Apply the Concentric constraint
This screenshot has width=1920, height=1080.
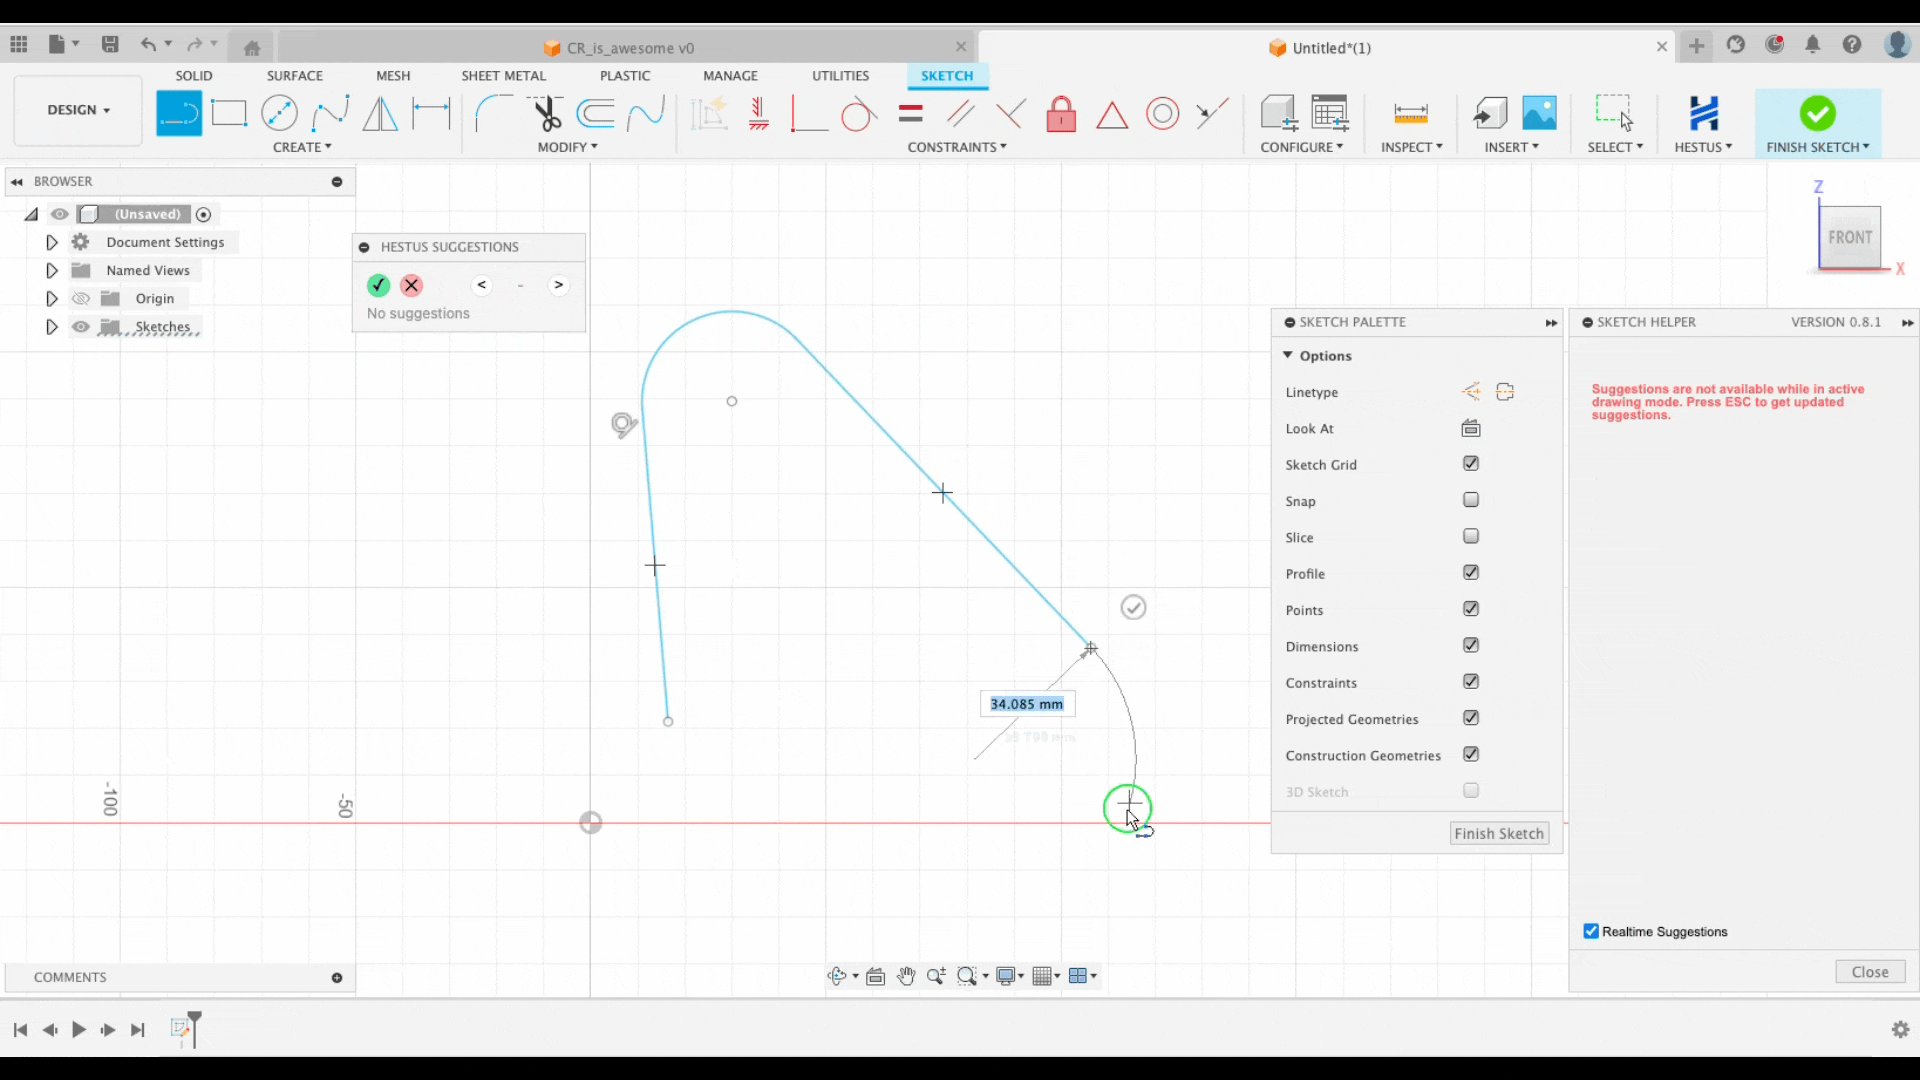click(x=1162, y=113)
